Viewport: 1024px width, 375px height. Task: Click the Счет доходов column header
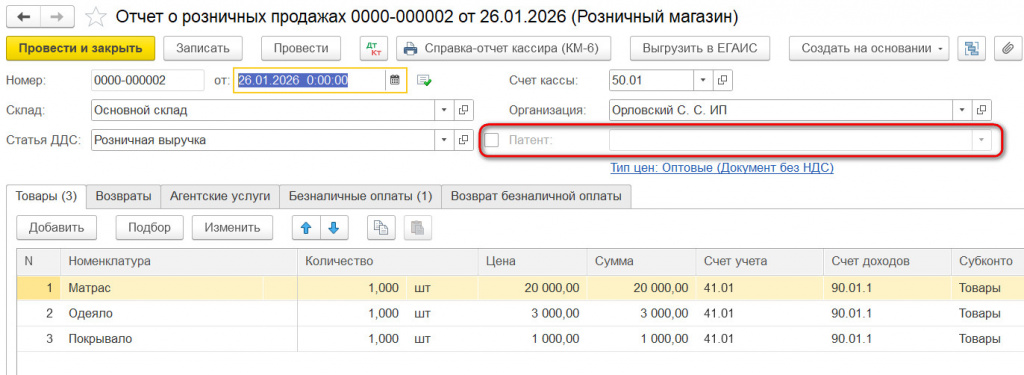pyautogui.click(x=887, y=261)
